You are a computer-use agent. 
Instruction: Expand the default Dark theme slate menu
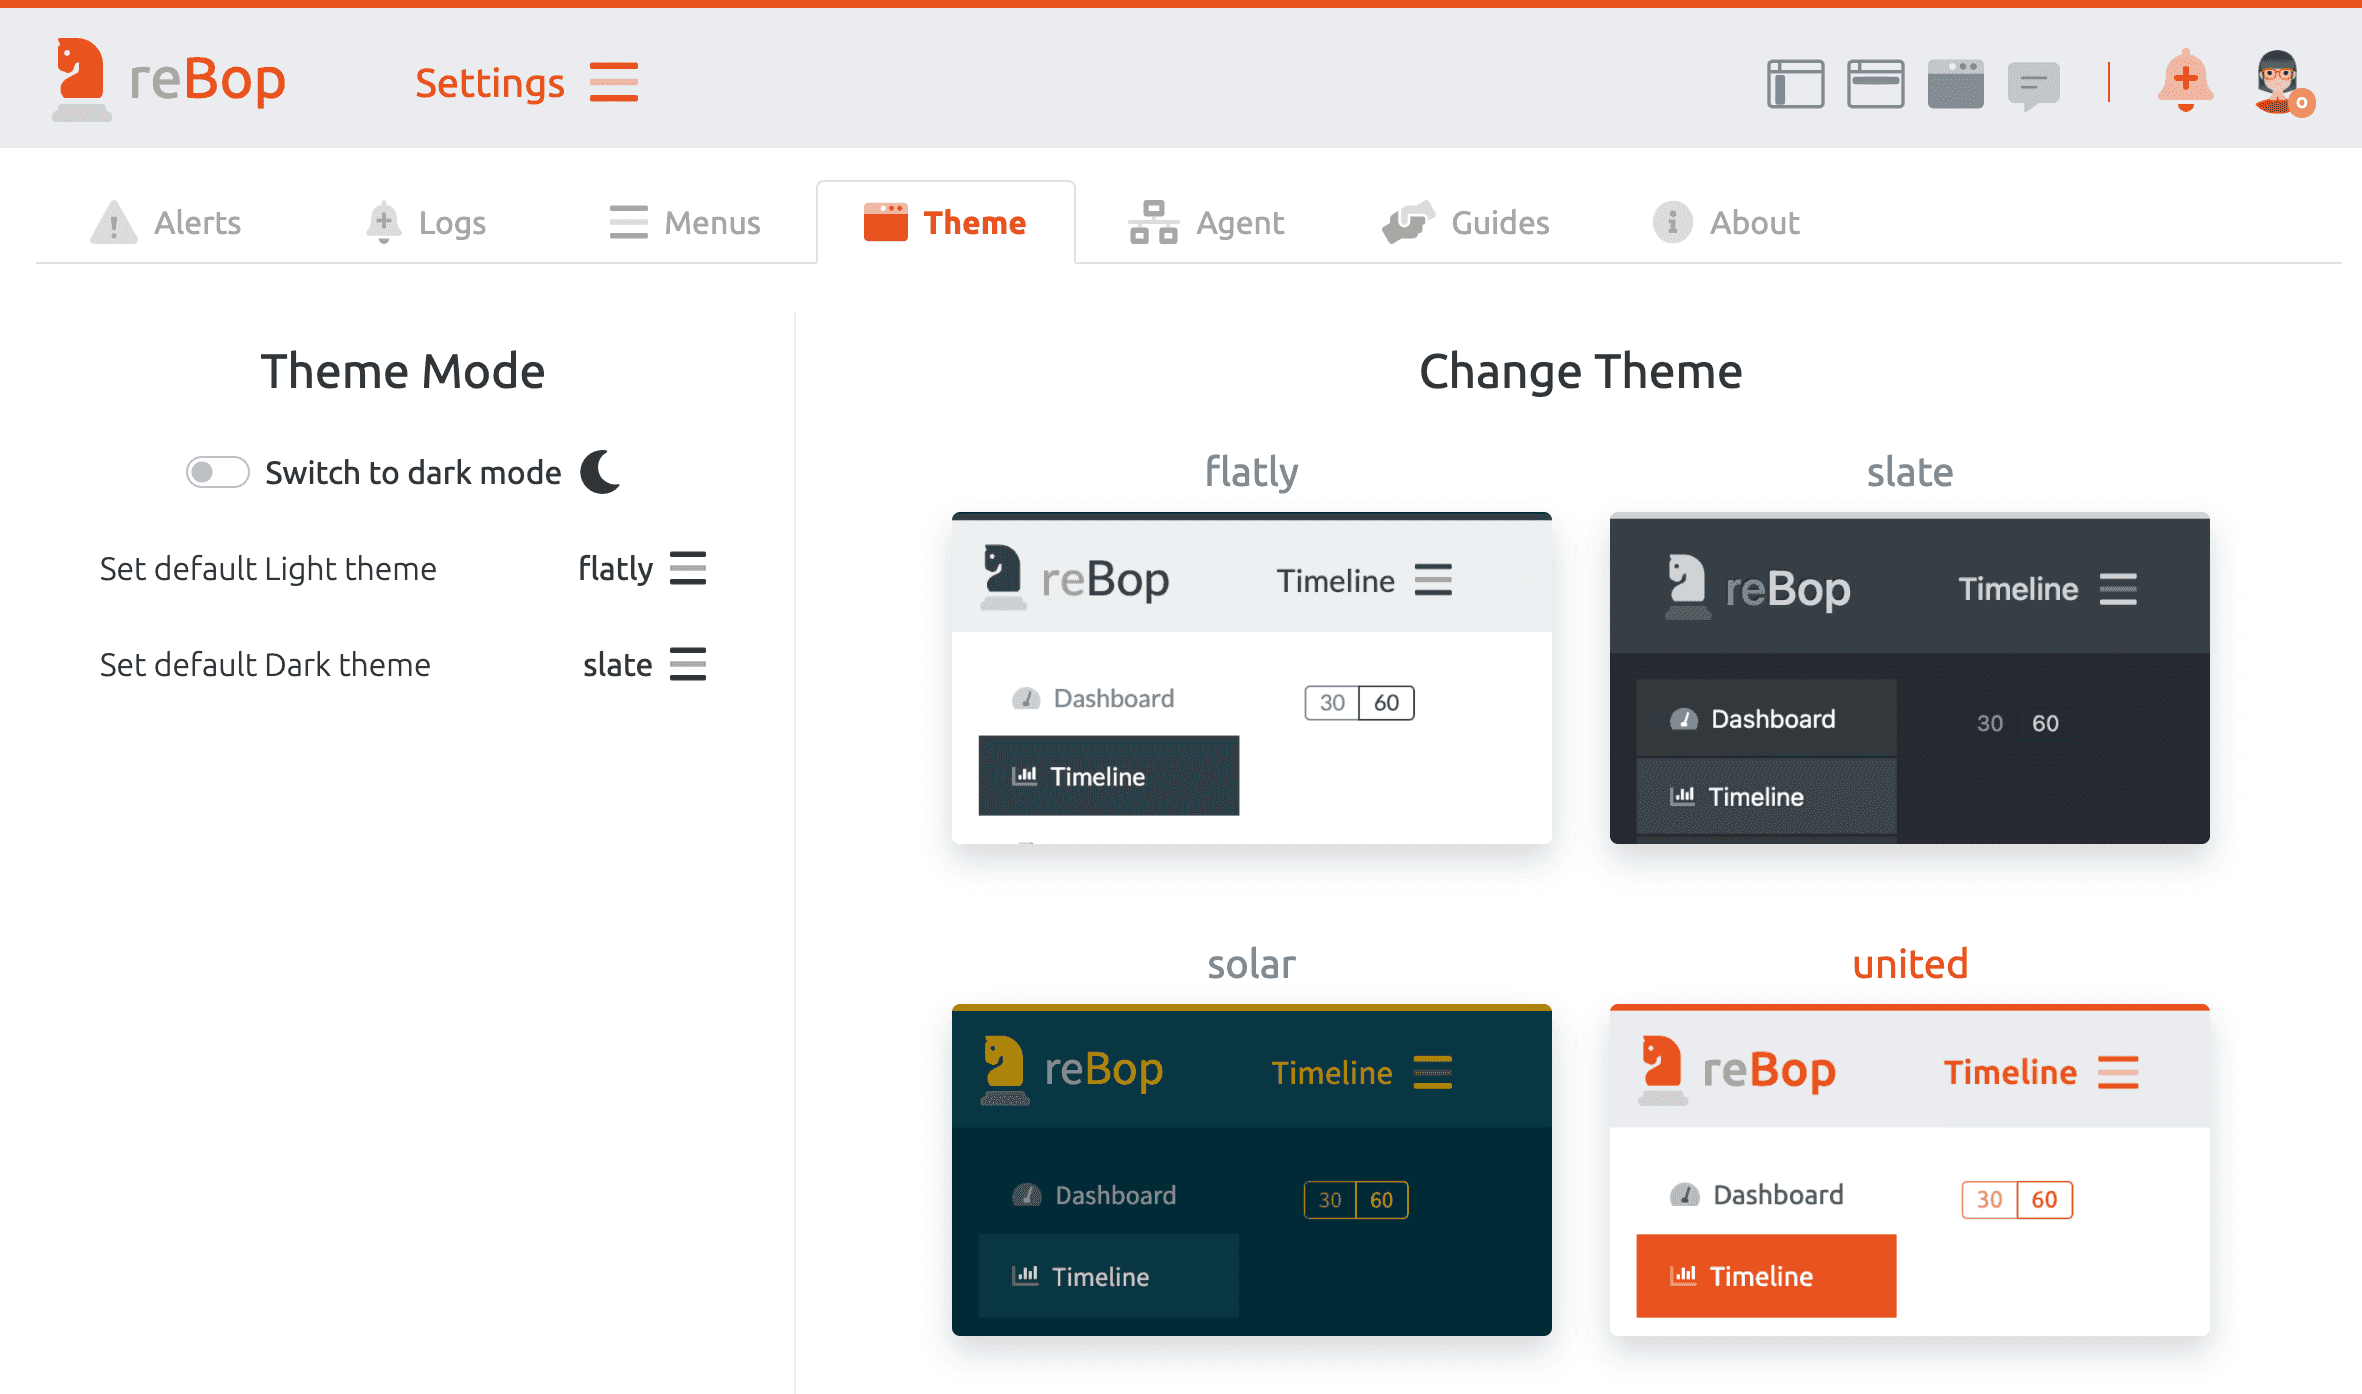point(687,664)
